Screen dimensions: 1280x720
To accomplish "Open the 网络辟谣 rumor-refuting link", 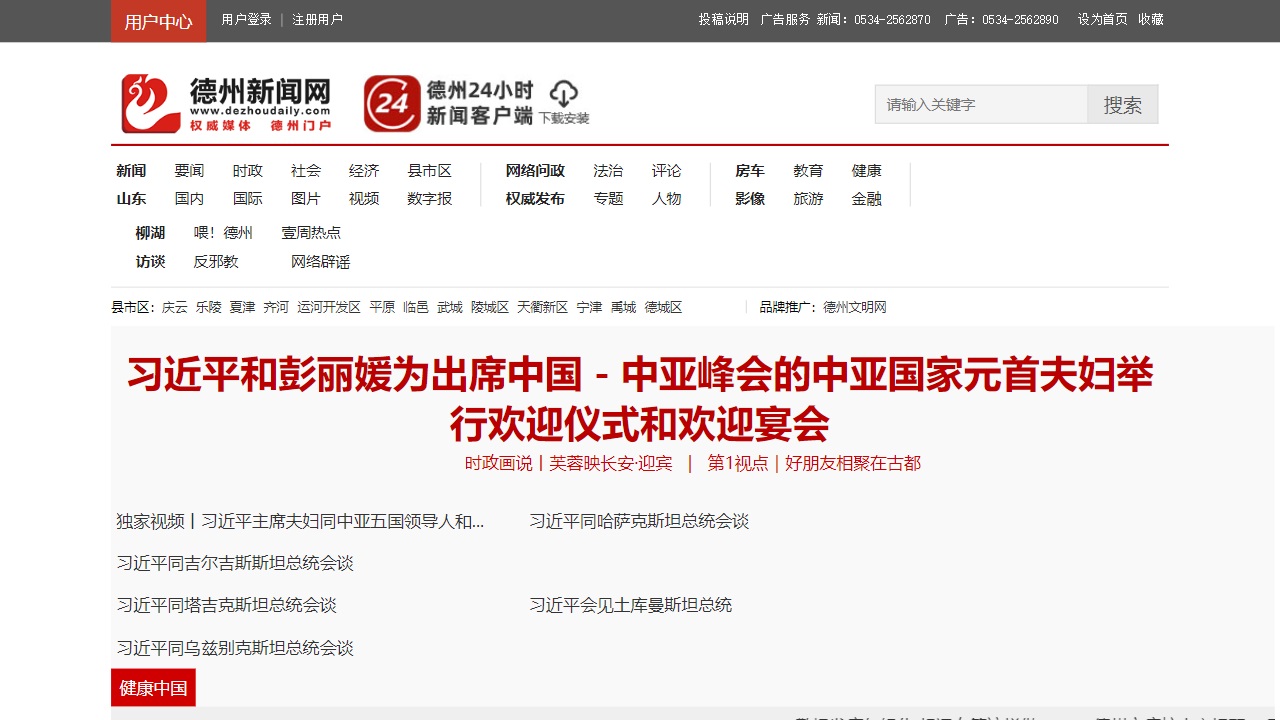I will pyautogui.click(x=320, y=262).
